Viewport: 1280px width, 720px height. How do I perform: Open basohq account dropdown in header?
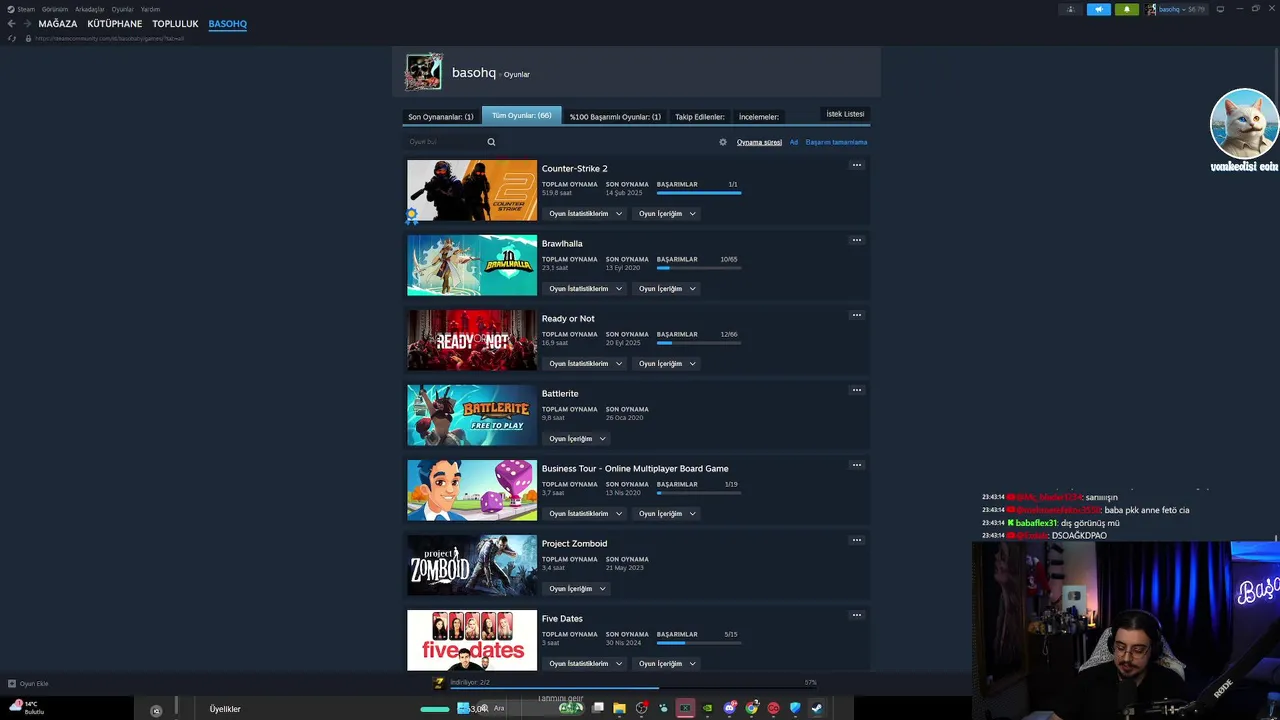click(1176, 9)
